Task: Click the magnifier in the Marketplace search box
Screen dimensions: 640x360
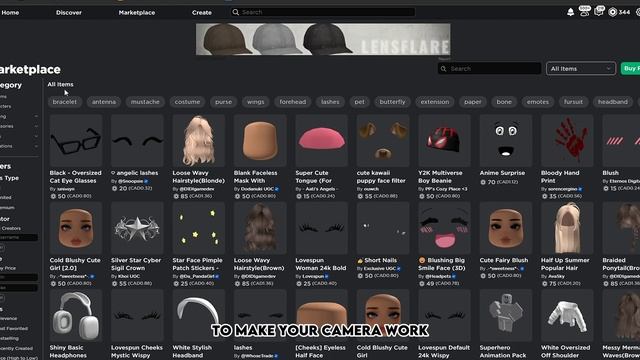Action: 444,69
